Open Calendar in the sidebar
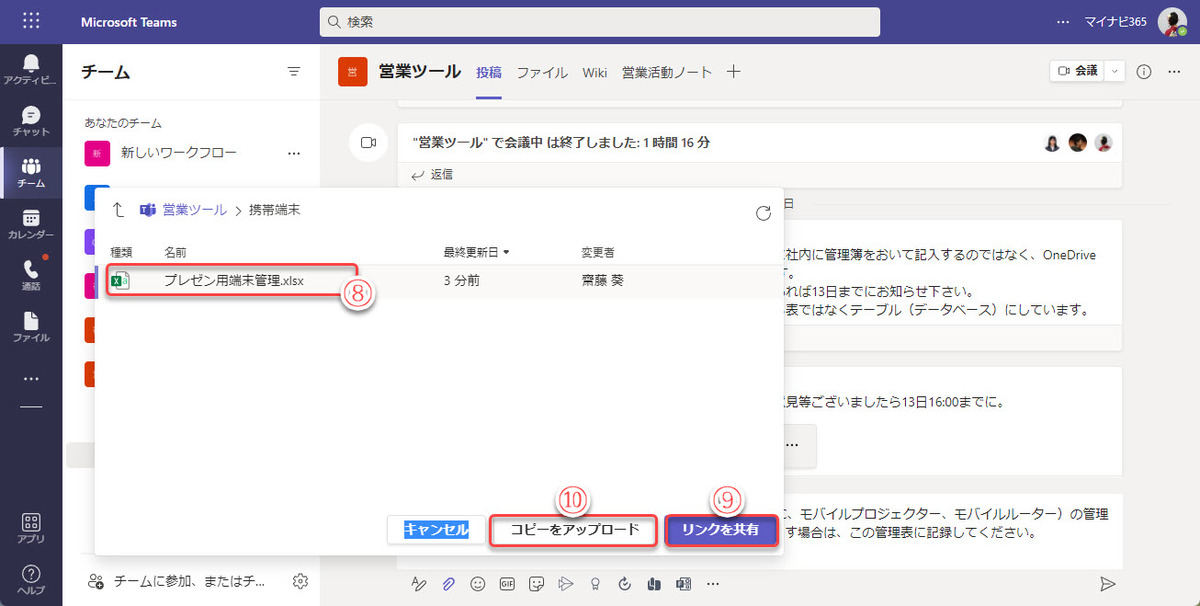This screenshot has width=1200, height=606. [x=31, y=224]
